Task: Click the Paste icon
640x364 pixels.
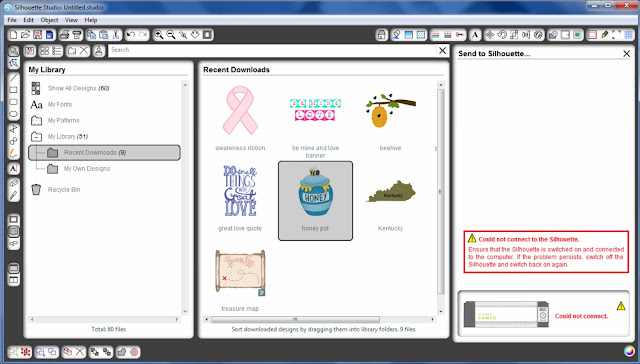Action: pyautogui.click(x=104, y=35)
